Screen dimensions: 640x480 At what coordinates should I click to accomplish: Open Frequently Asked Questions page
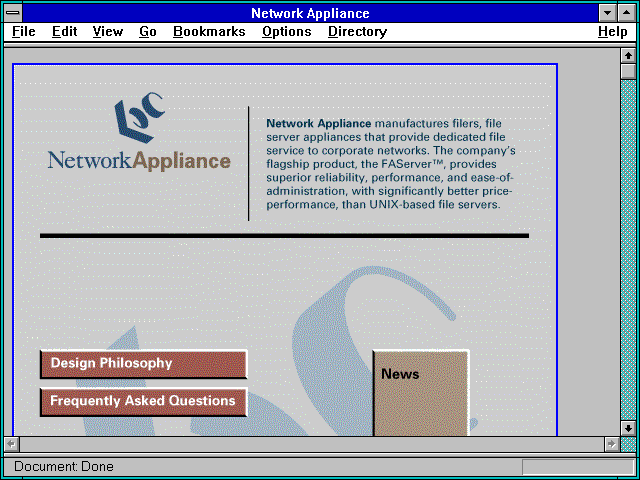click(x=144, y=402)
